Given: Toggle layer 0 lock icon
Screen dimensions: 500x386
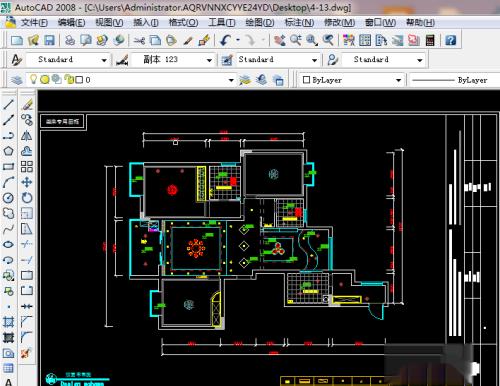Looking at the screenshot, I should pos(69,79).
